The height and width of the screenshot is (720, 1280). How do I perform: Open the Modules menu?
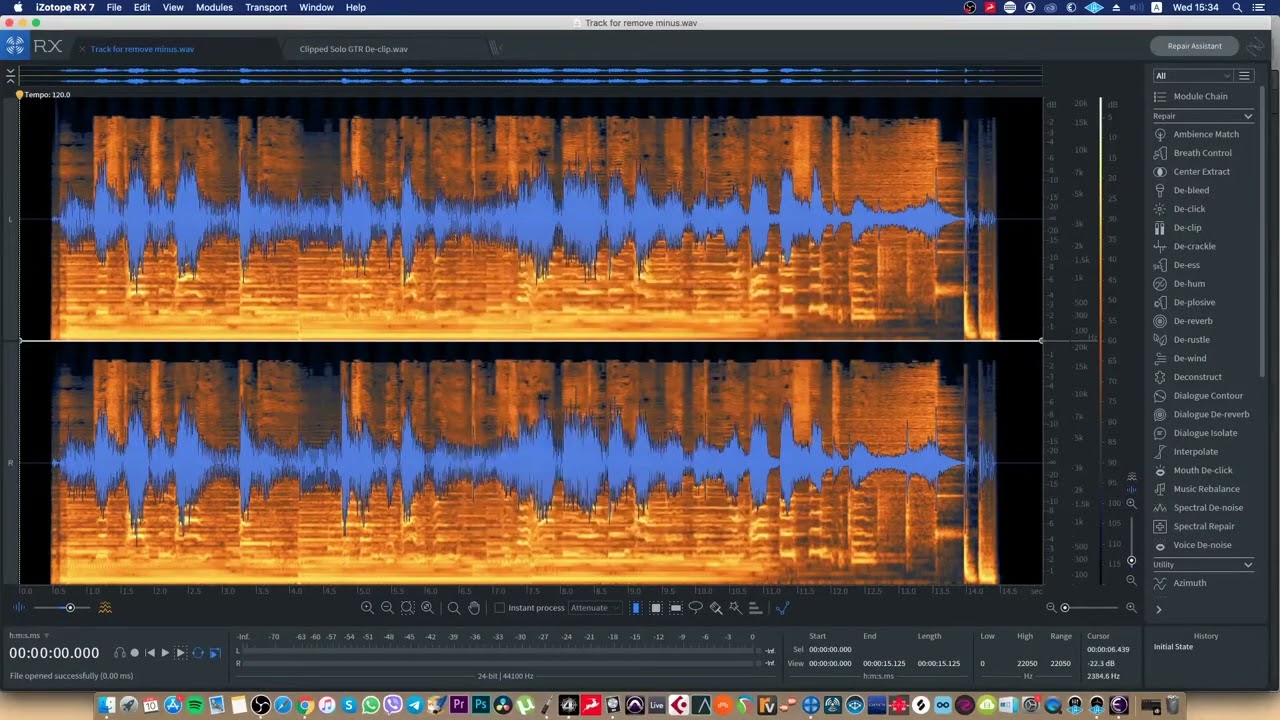click(214, 7)
